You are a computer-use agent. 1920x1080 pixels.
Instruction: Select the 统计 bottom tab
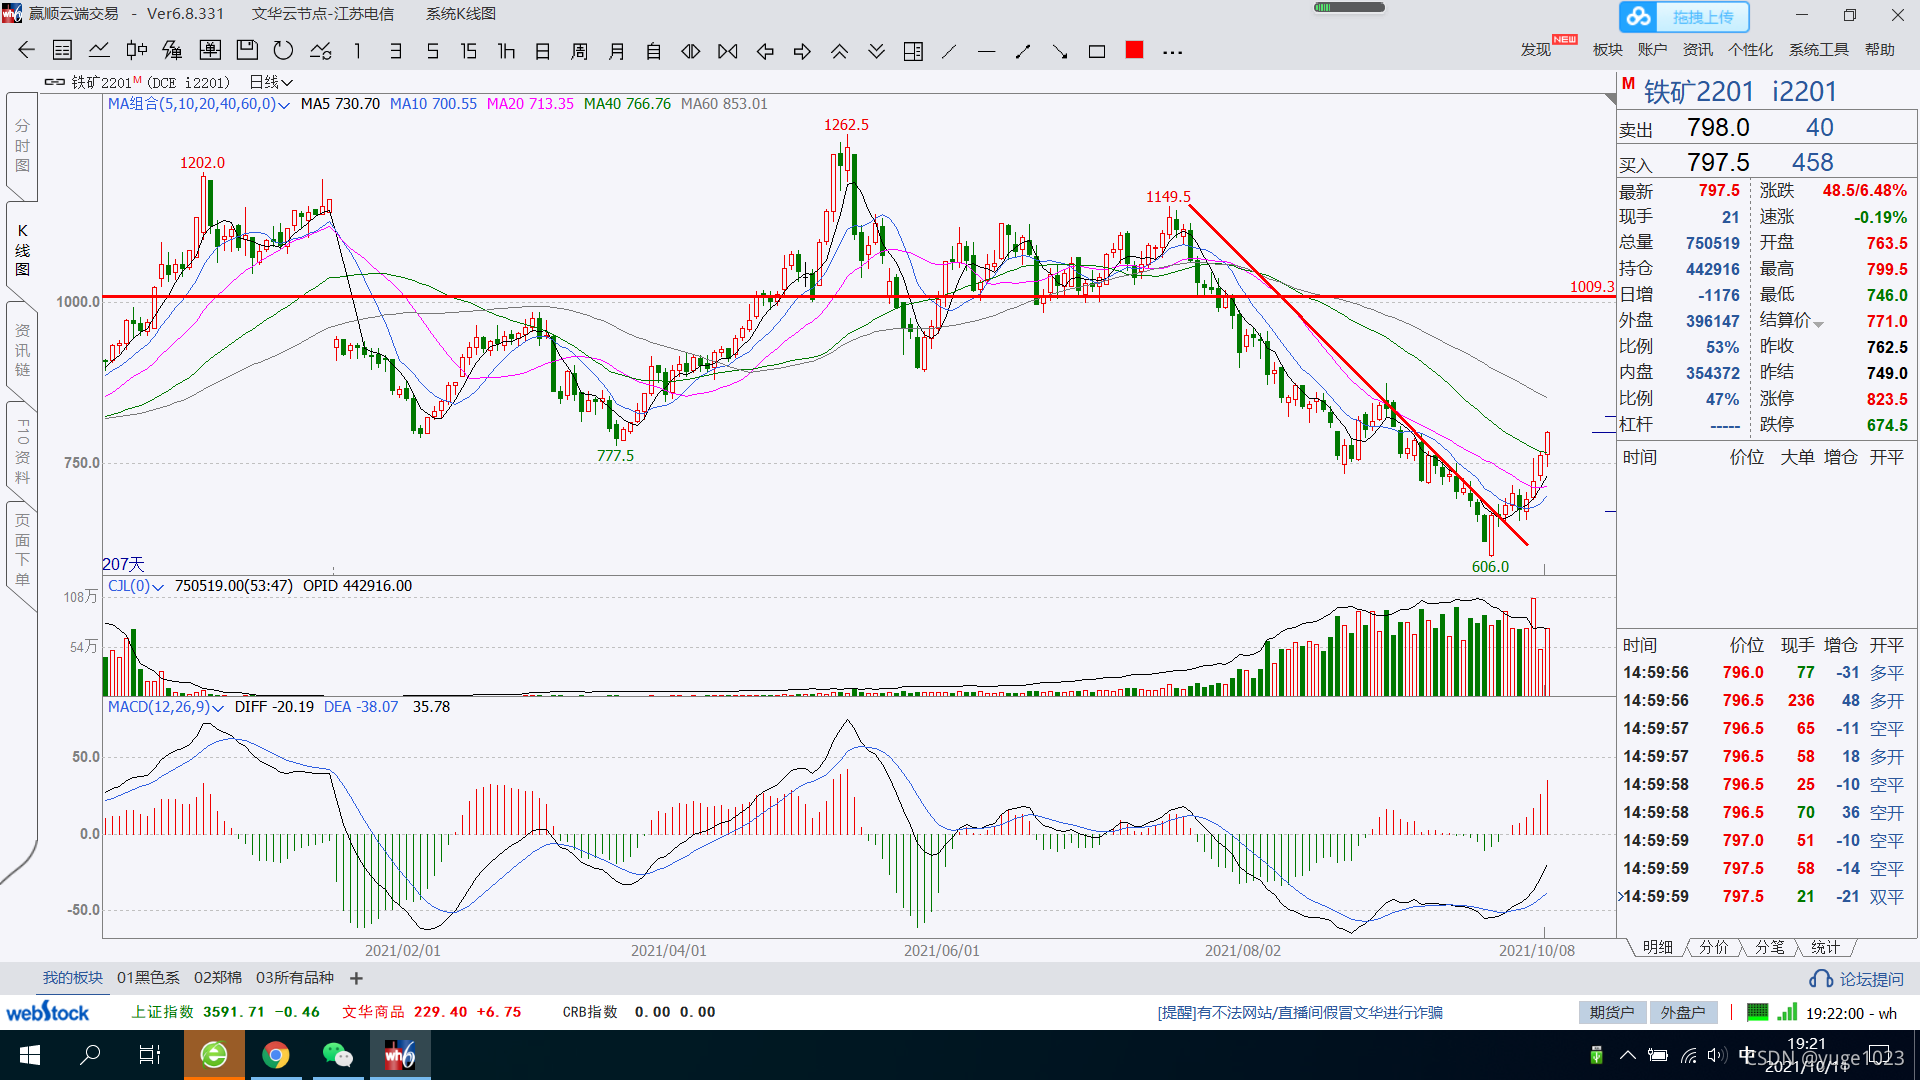pyautogui.click(x=1825, y=947)
